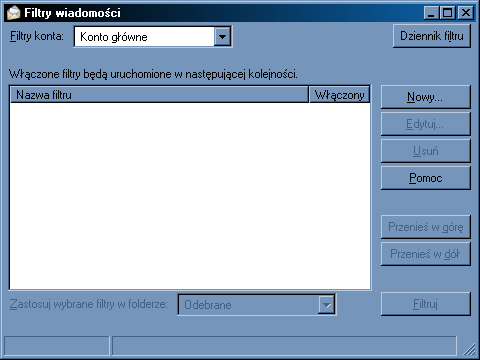This screenshot has height=360, width=480.
Task: Sort by Nazwa filtru column header
Action: [x=159, y=95]
